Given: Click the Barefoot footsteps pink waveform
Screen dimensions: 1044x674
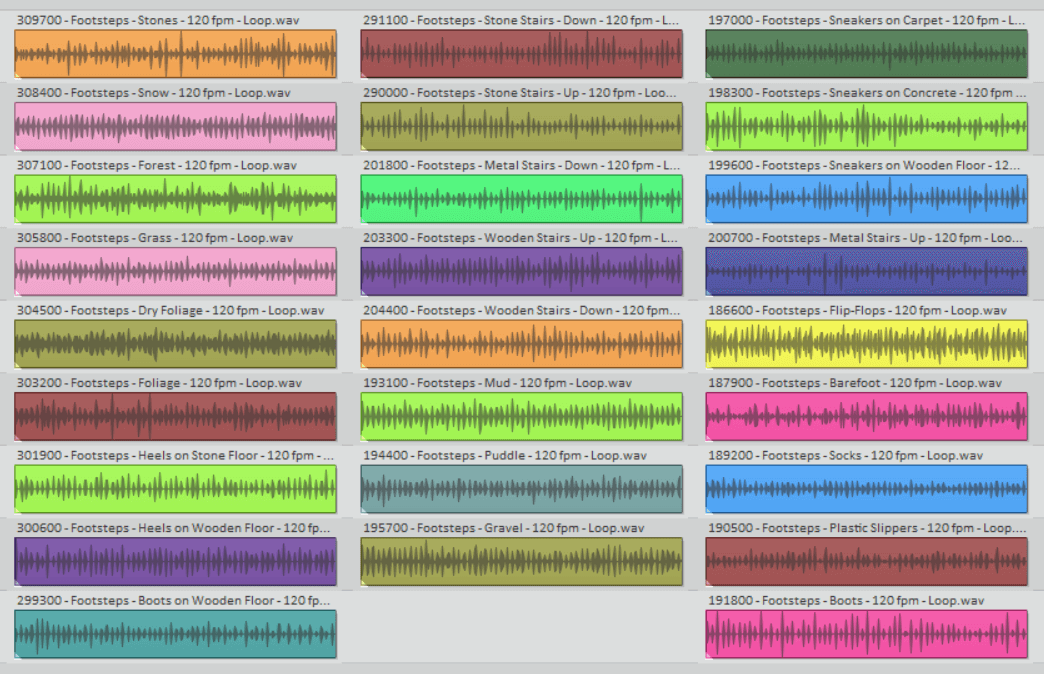Looking at the screenshot, I should coord(866,416).
